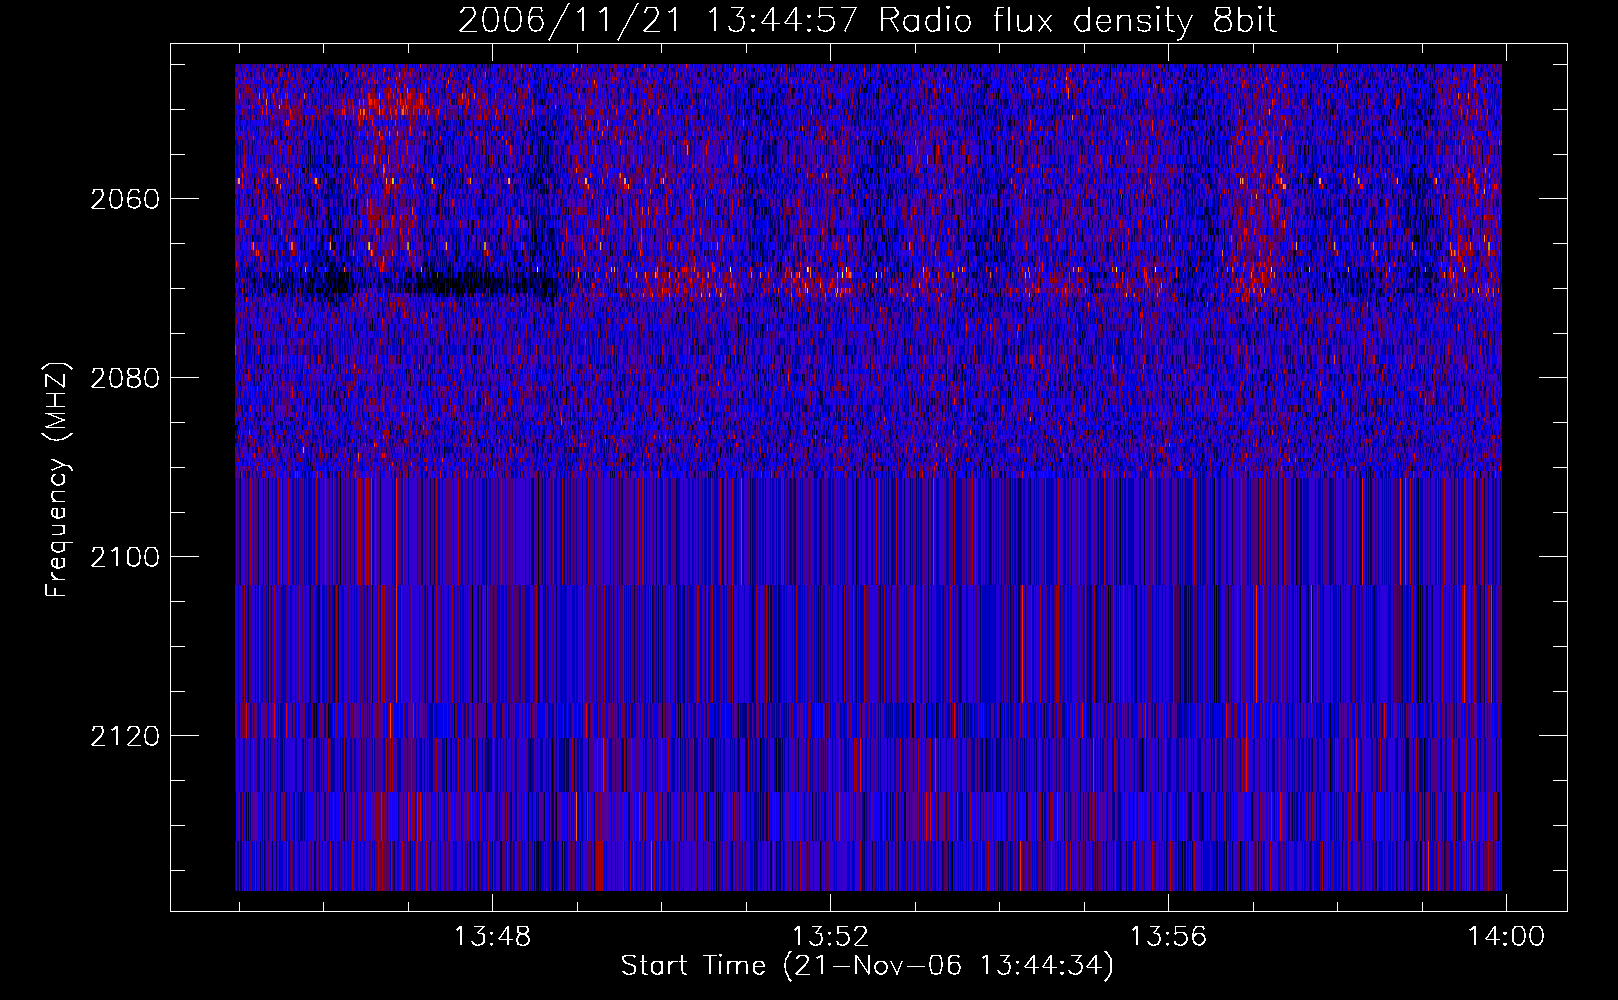Click the 'Start Time (21-Nov-06 13:44:34)' label
This screenshot has height=1000, width=1618.
[x=867, y=966]
